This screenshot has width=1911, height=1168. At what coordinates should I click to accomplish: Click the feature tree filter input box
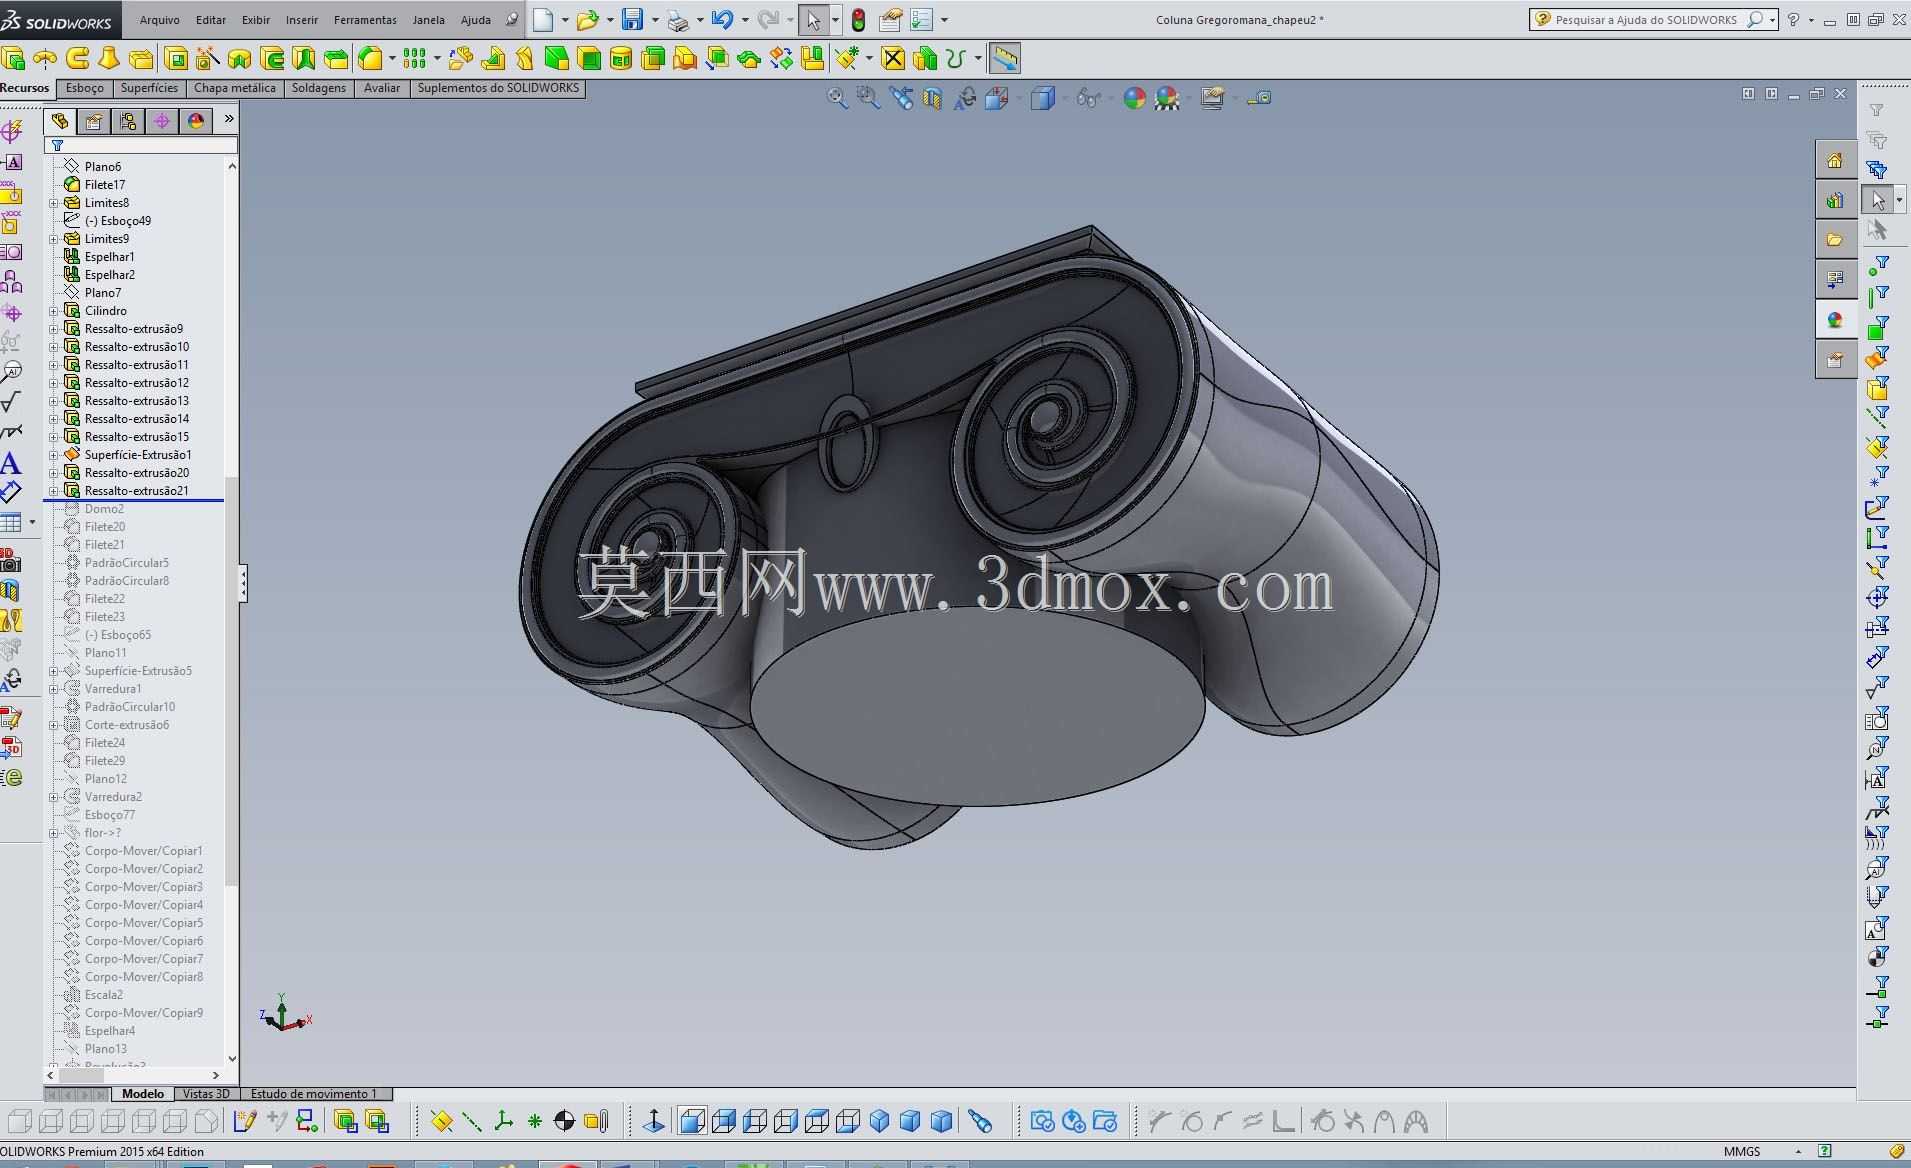[x=142, y=146]
